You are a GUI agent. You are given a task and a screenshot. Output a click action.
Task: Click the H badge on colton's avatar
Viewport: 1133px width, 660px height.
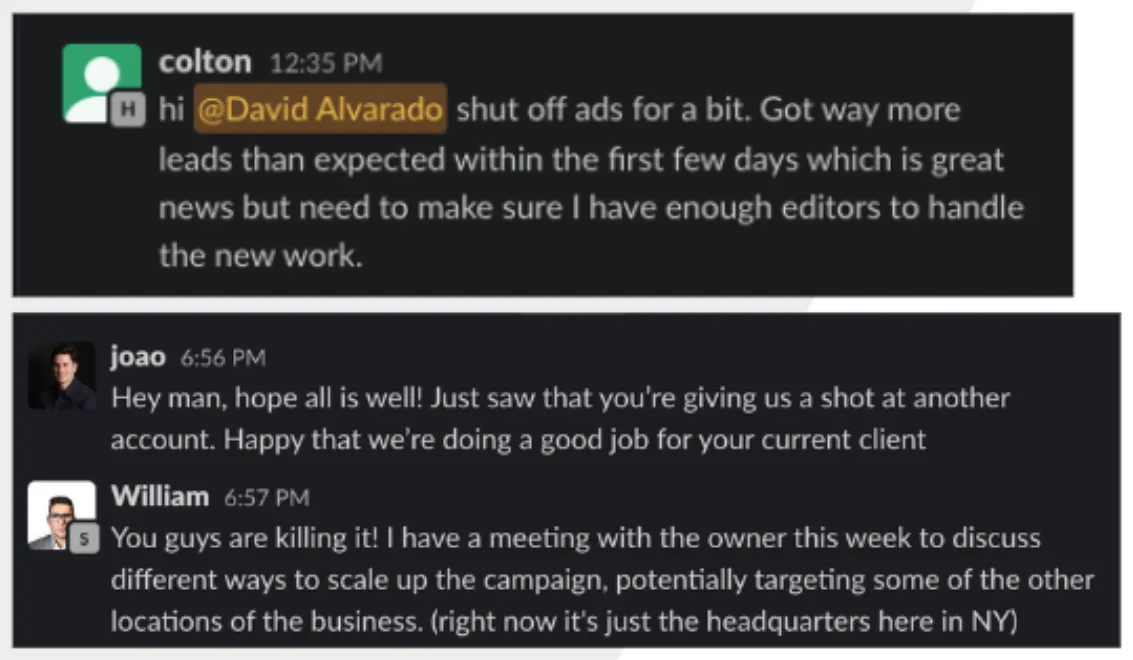(x=128, y=109)
